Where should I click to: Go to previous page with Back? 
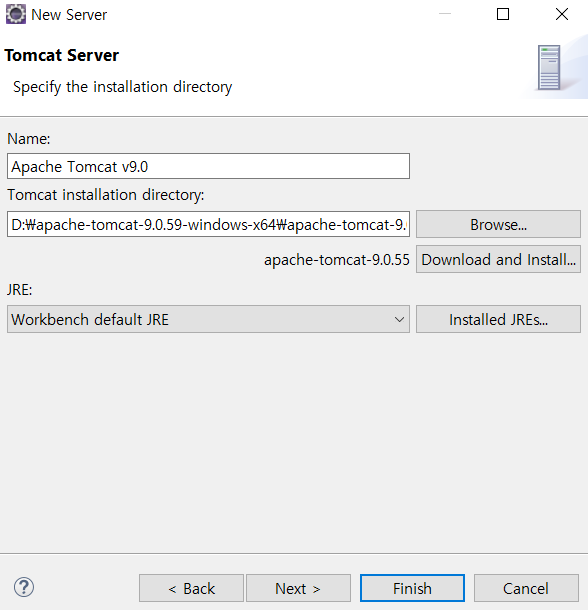click(x=191, y=588)
